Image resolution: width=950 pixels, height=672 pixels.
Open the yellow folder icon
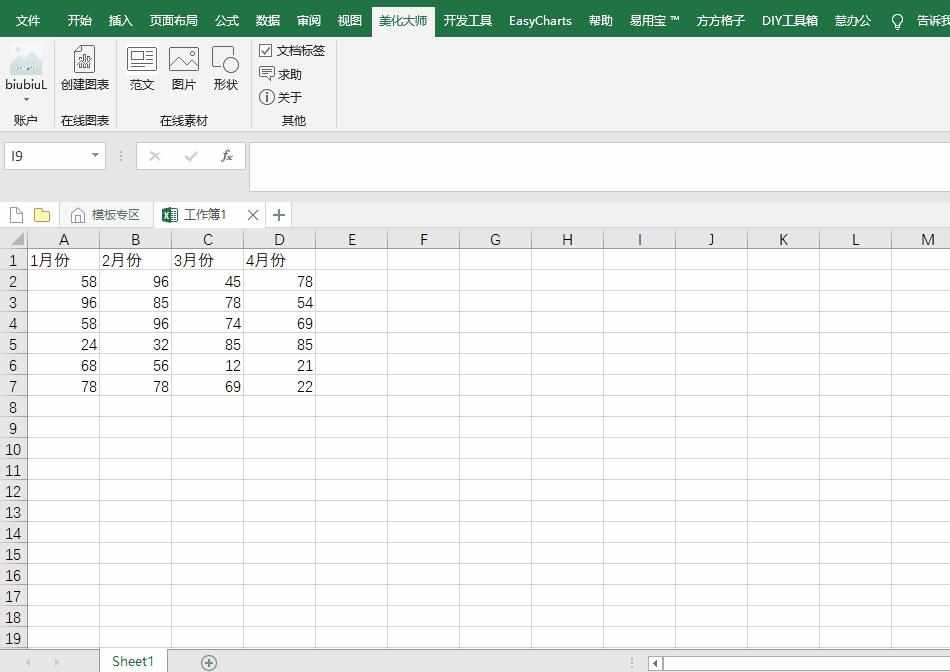click(x=40, y=214)
